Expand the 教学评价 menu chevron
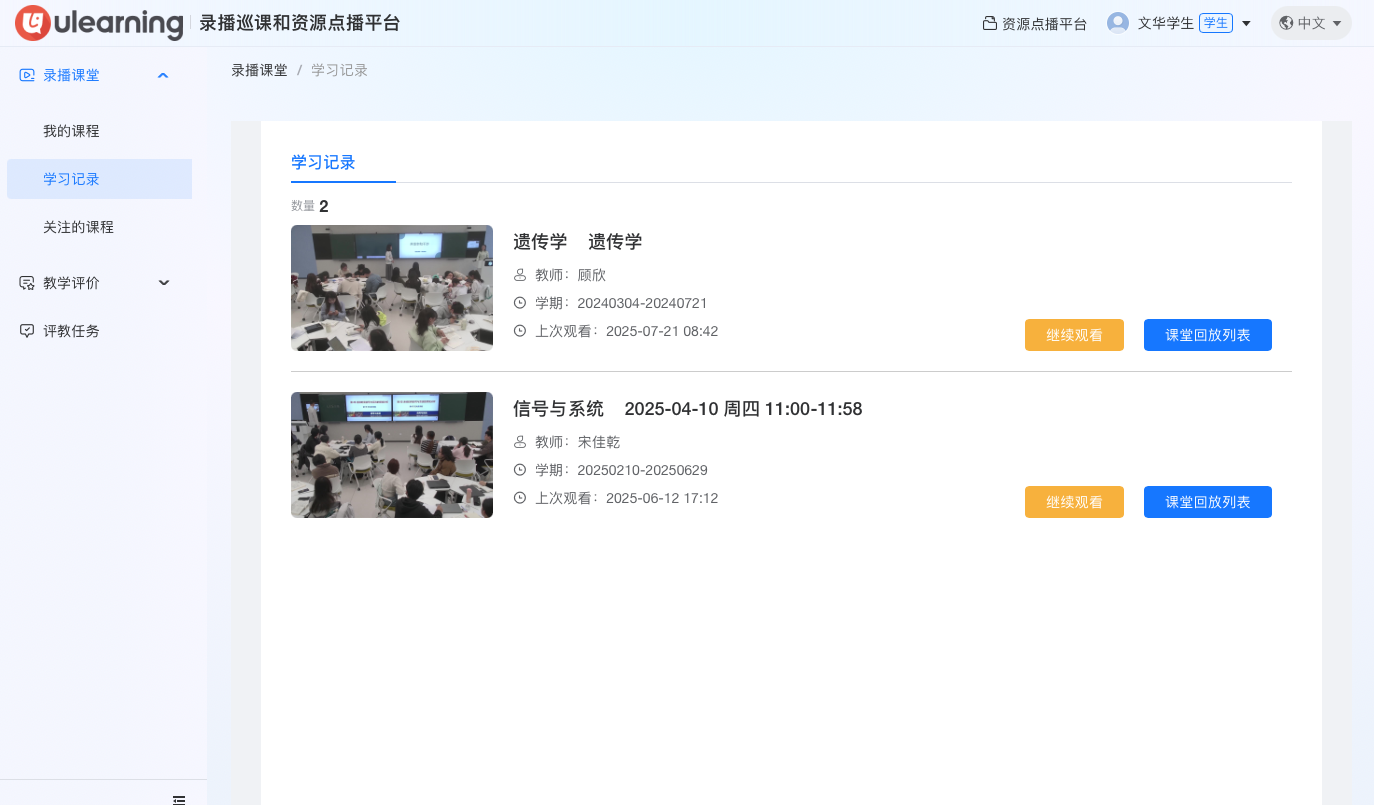The width and height of the screenshot is (1374, 805). coord(164,283)
